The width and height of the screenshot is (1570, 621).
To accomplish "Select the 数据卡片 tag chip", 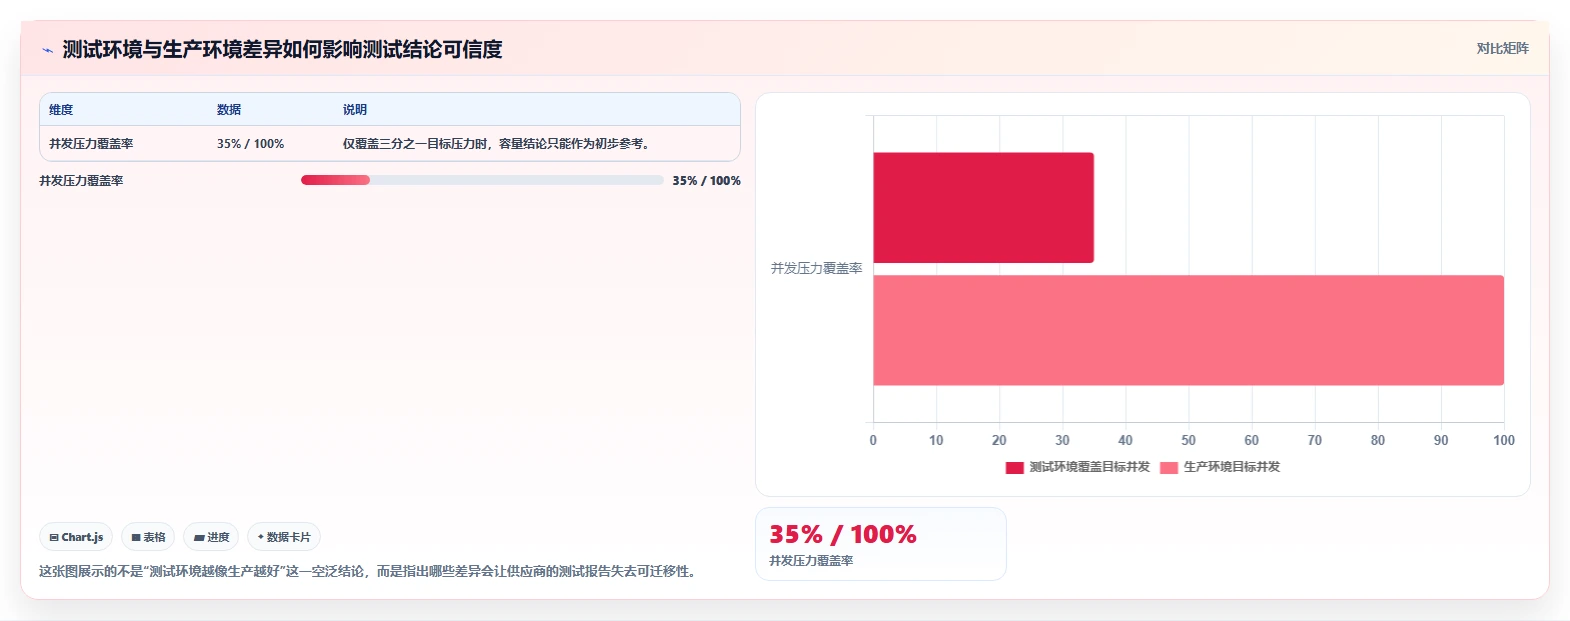I will (x=284, y=537).
